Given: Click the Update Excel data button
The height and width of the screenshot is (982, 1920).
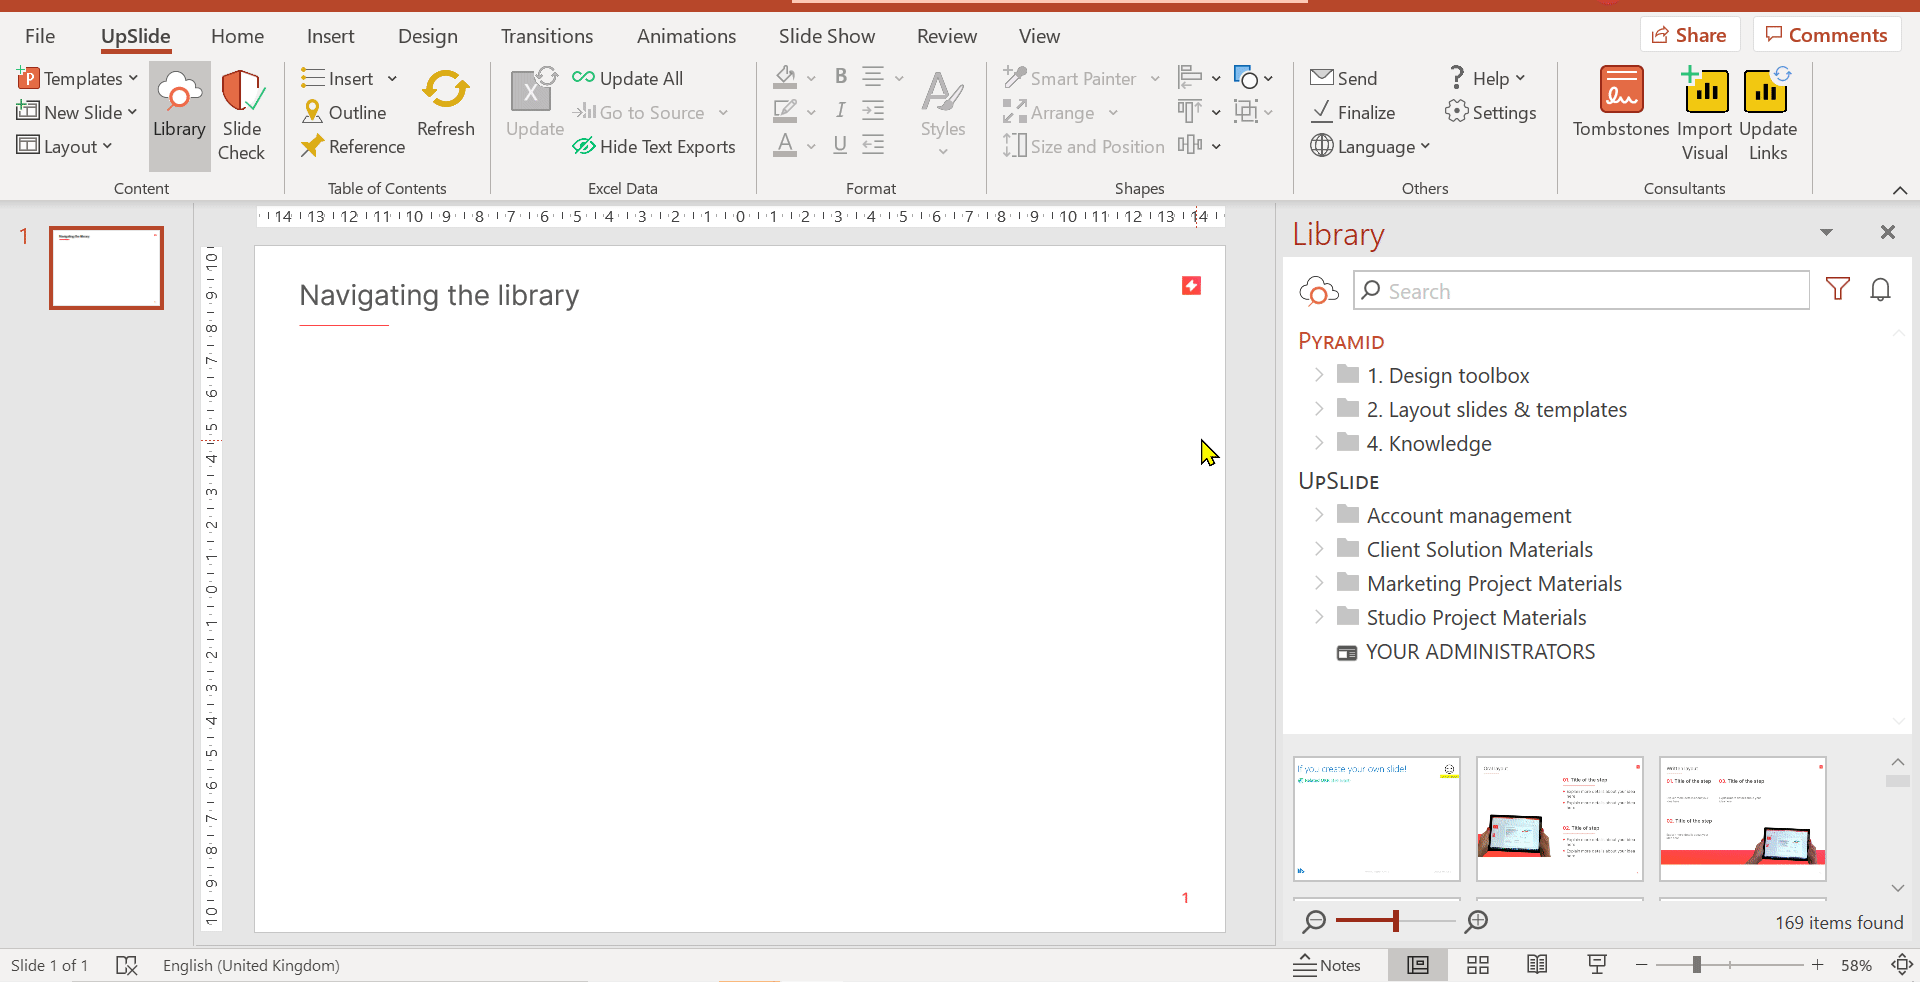Looking at the screenshot, I should tap(534, 103).
